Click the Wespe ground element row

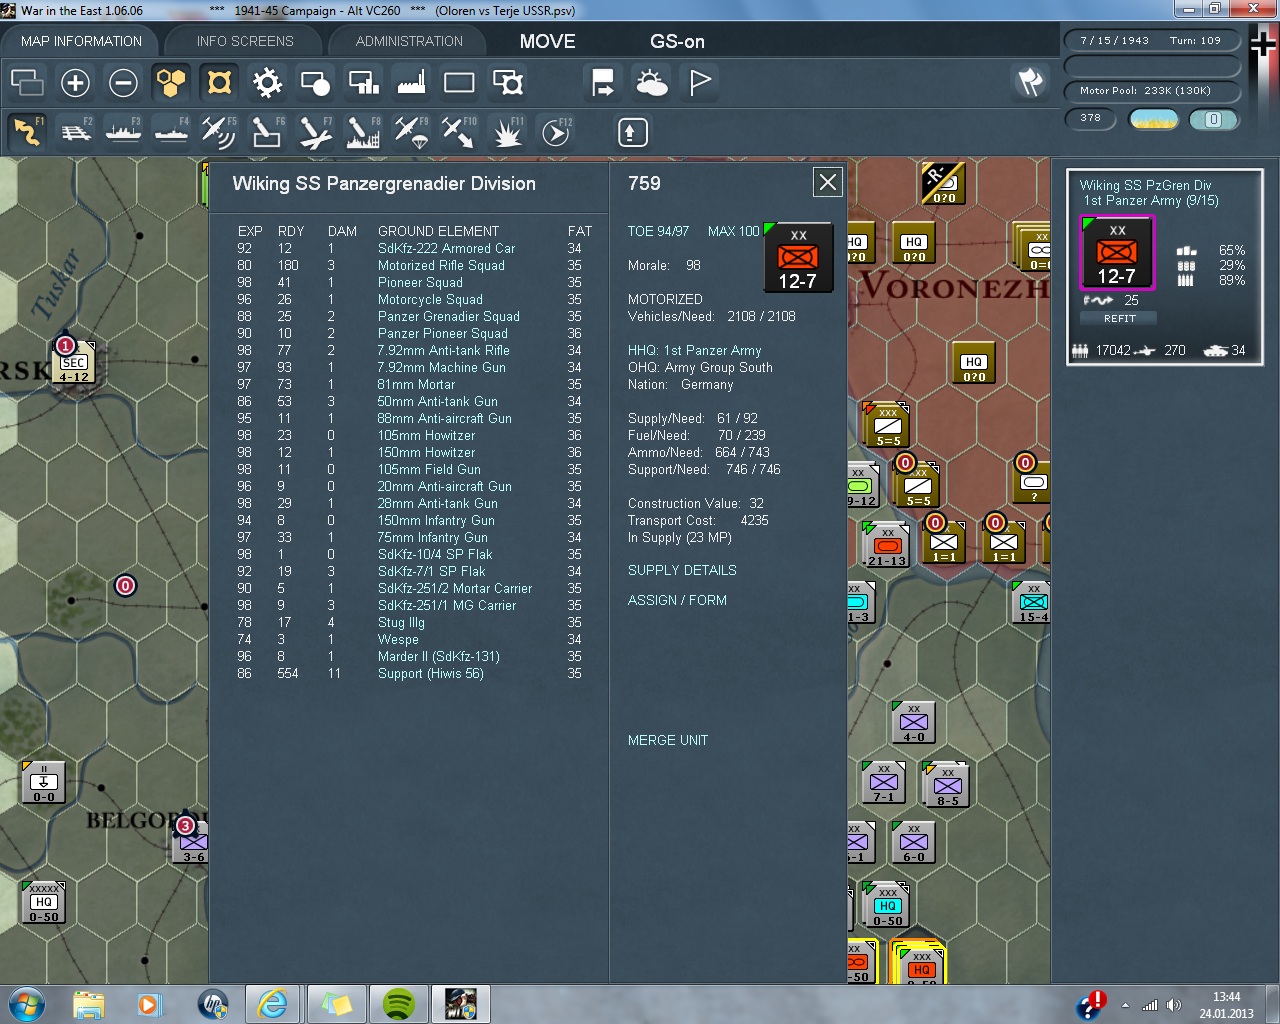coord(409,639)
